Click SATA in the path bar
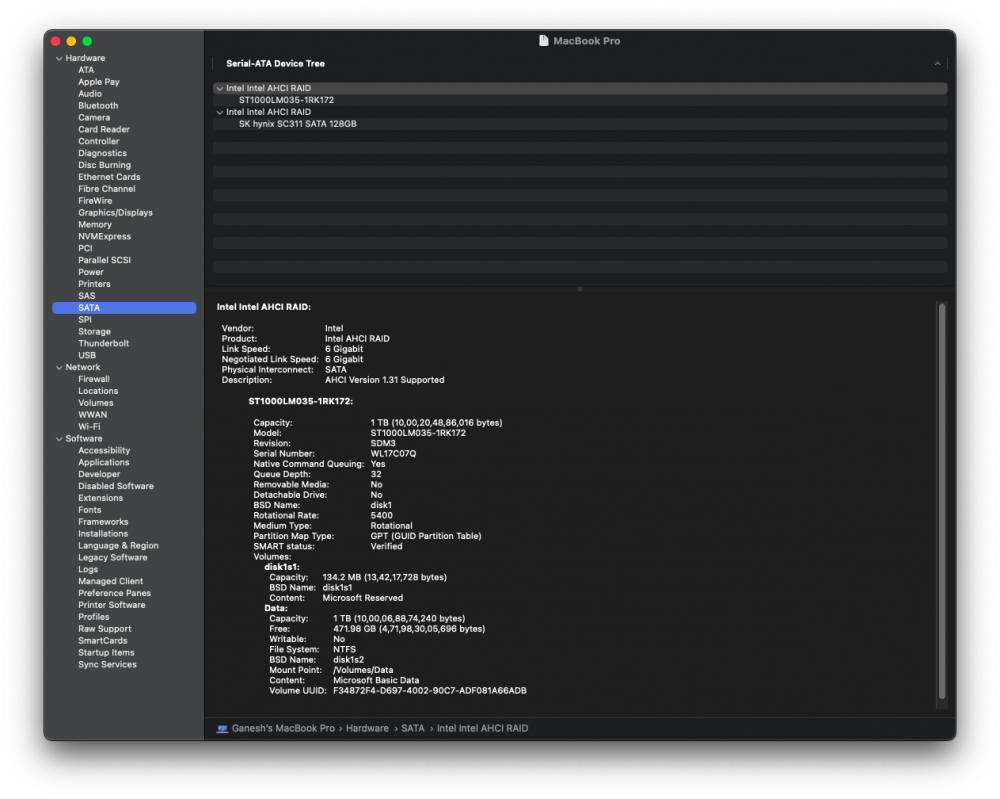 [413, 728]
